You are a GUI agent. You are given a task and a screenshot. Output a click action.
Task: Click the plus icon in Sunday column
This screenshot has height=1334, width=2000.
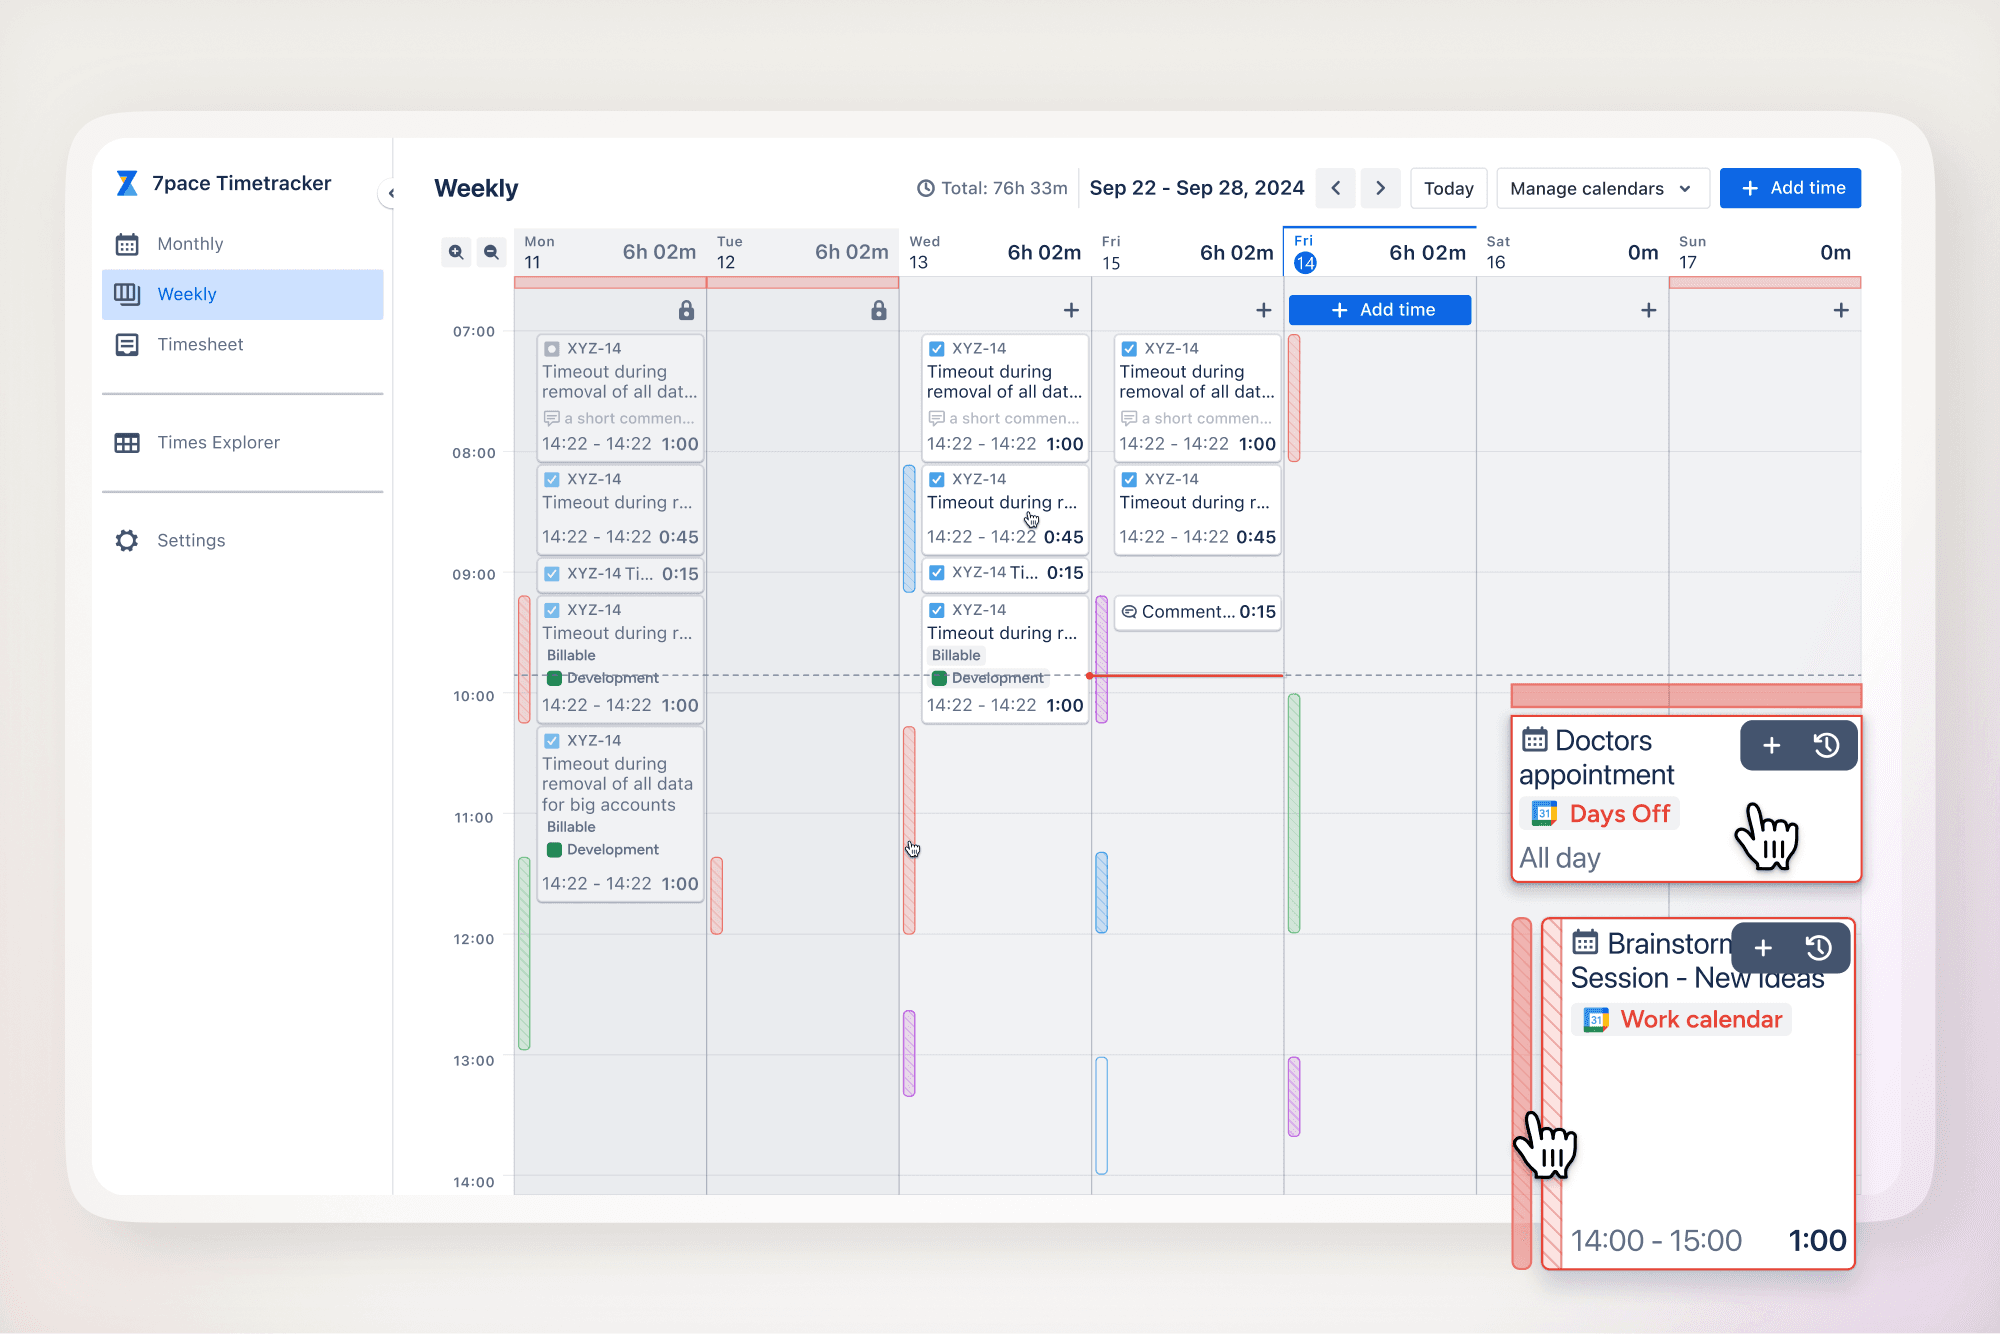[1841, 310]
